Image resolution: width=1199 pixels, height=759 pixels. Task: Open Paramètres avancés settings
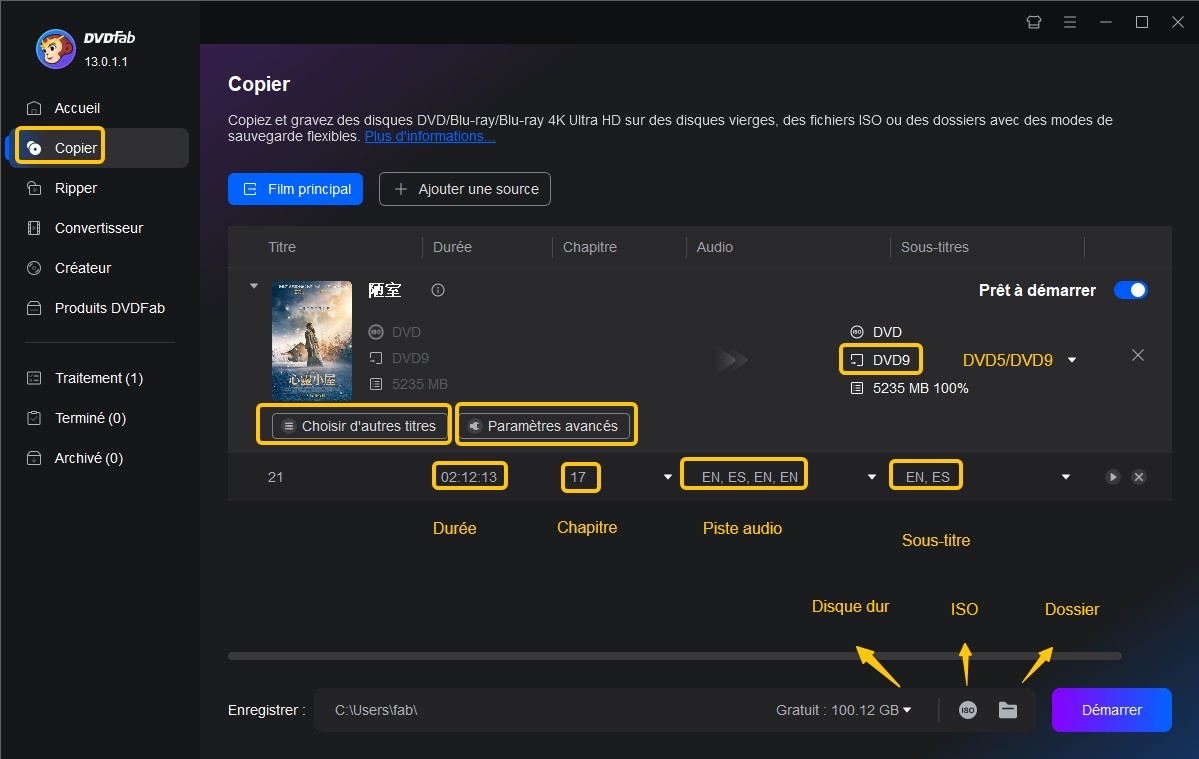[x=544, y=426]
